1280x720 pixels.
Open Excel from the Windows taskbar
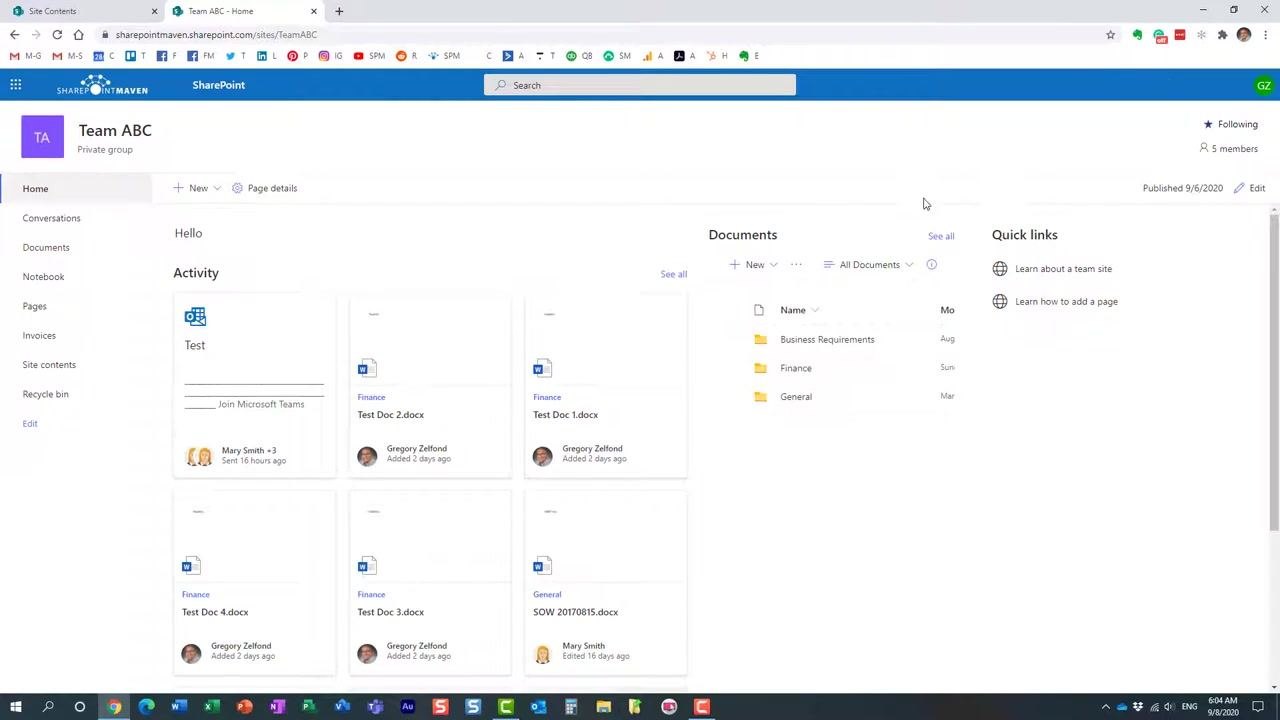(212, 707)
